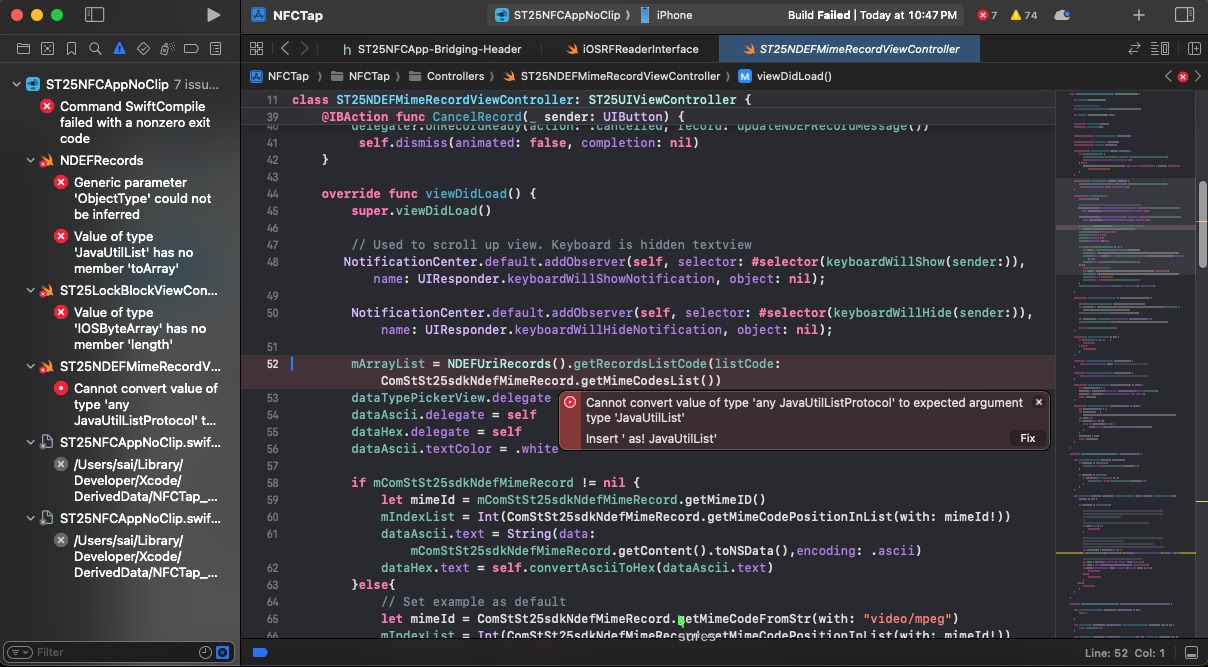
Task: Select the Issue navigator warning icon
Action: pos(119,49)
